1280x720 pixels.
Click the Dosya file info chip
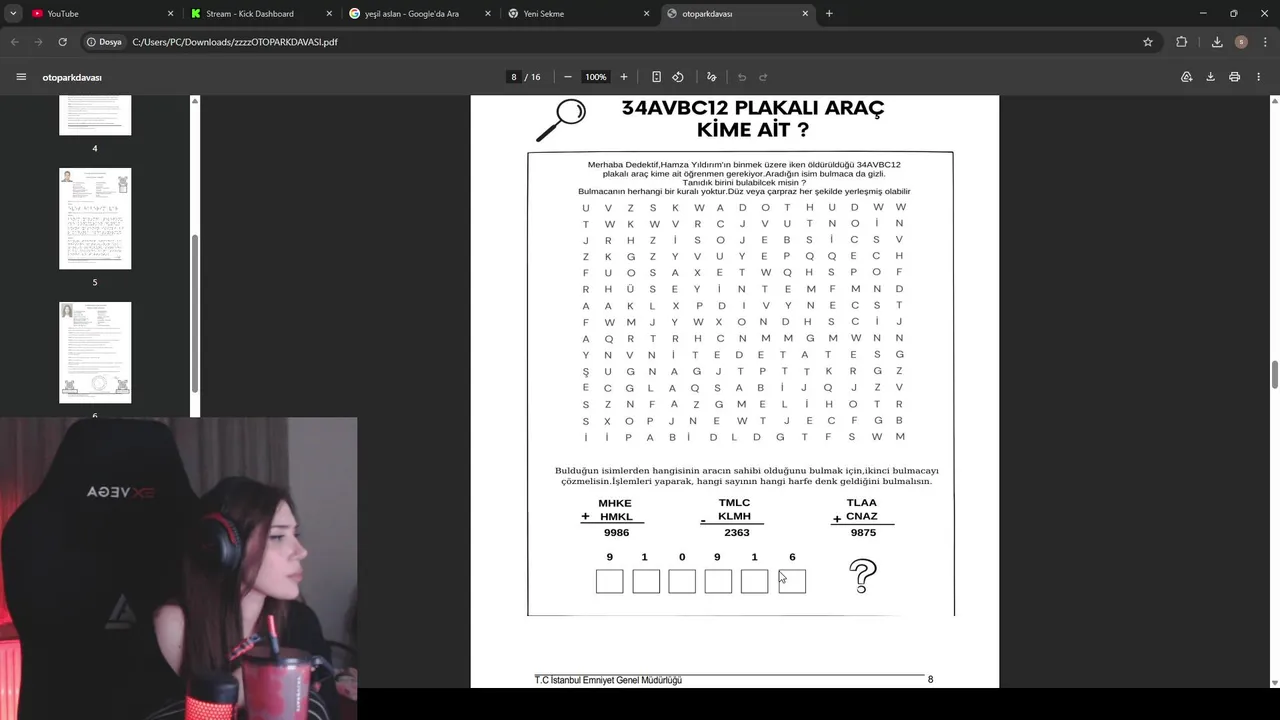coord(104,42)
